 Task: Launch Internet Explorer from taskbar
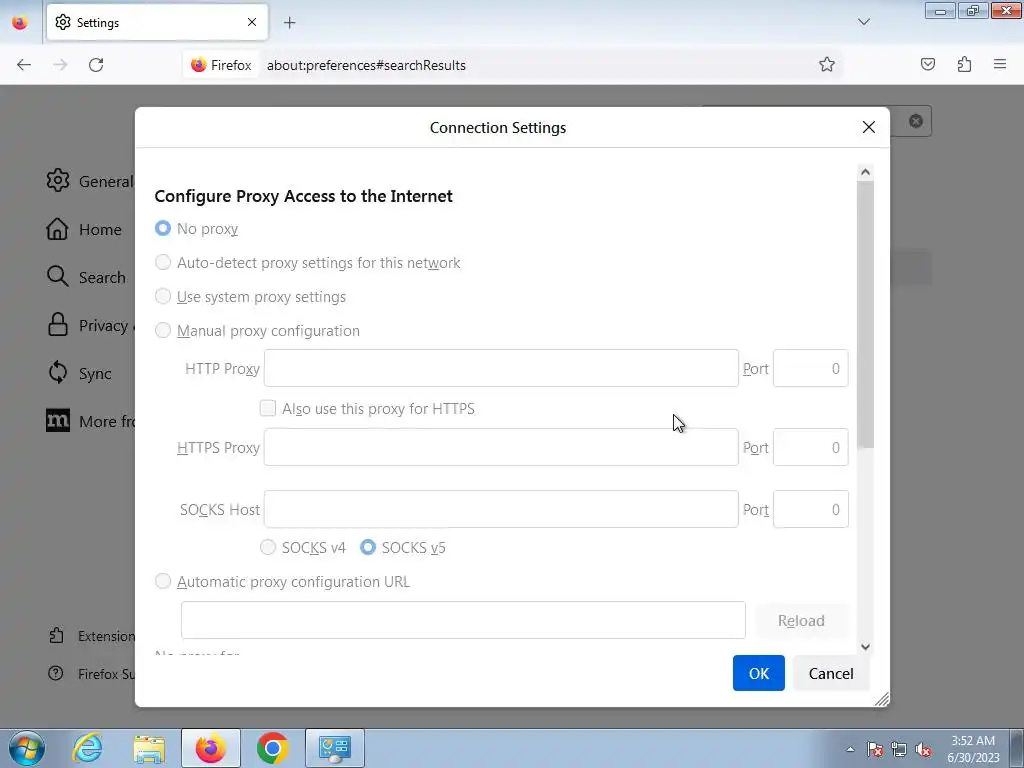click(x=88, y=748)
